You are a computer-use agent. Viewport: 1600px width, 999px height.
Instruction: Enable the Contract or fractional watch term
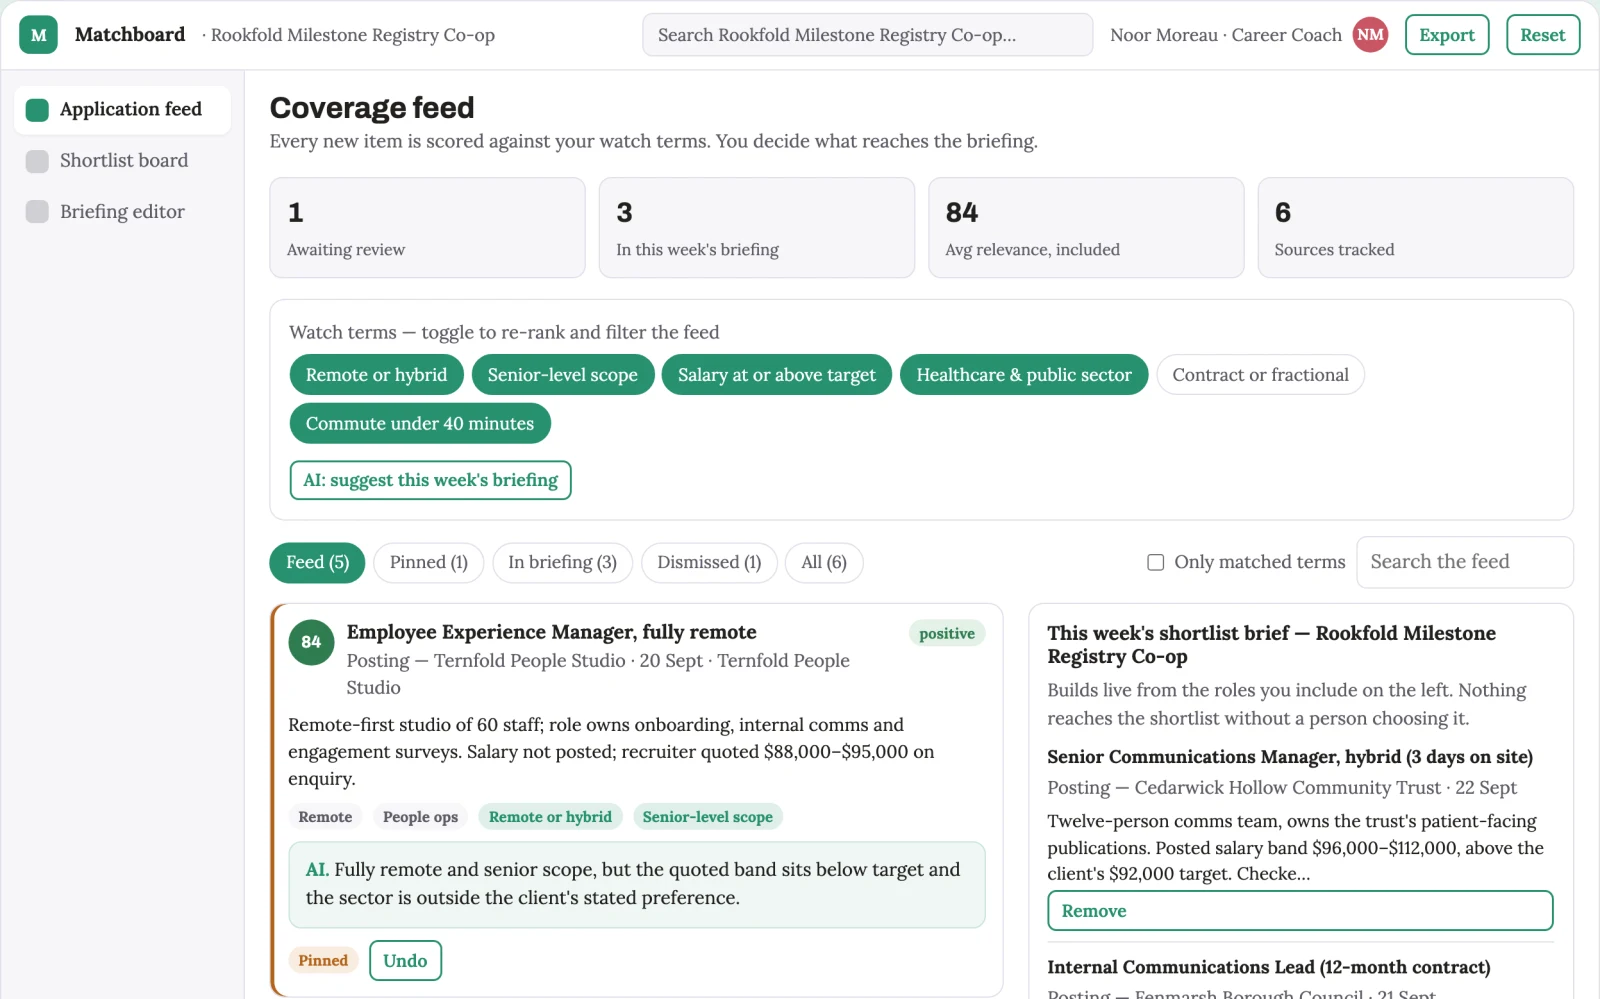point(1260,375)
